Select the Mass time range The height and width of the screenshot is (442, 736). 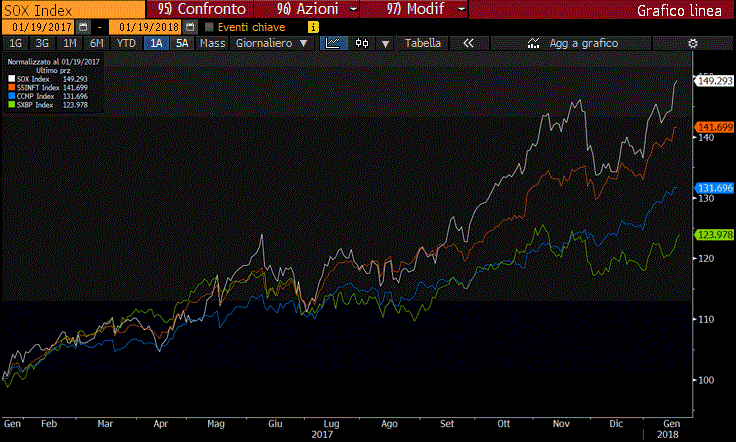point(212,43)
